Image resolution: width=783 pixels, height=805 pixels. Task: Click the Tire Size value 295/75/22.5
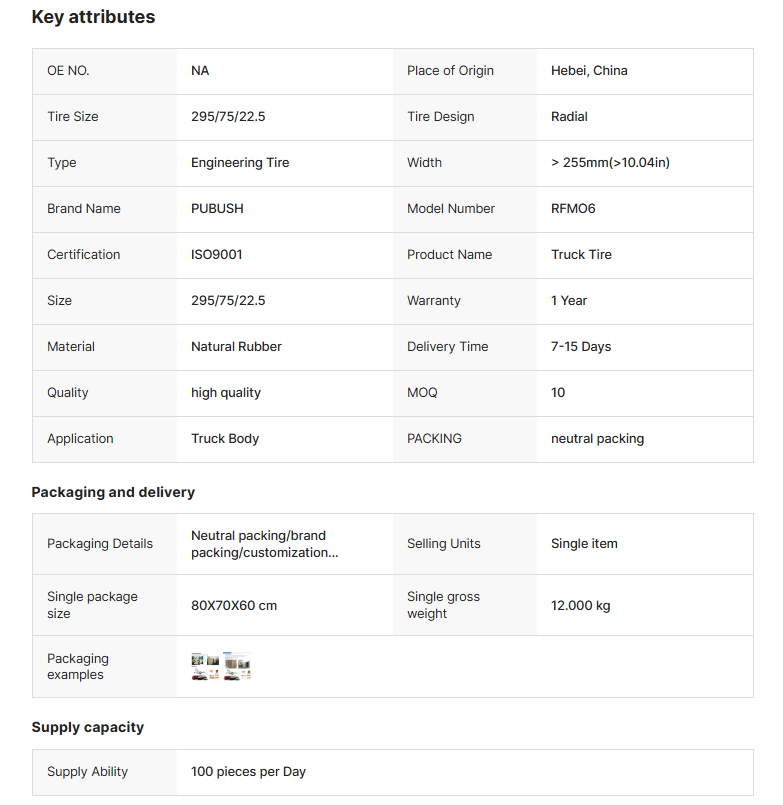(228, 117)
